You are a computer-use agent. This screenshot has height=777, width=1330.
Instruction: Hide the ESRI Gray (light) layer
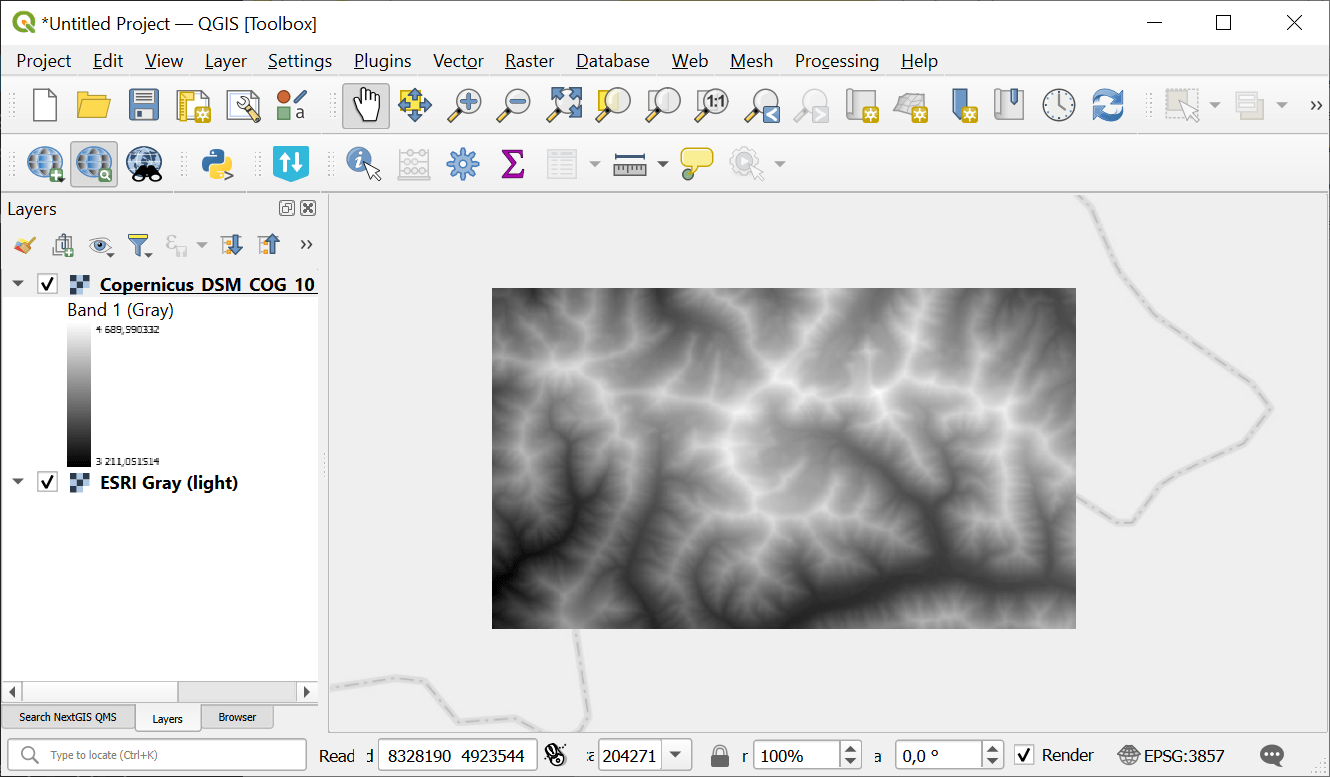(x=47, y=482)
